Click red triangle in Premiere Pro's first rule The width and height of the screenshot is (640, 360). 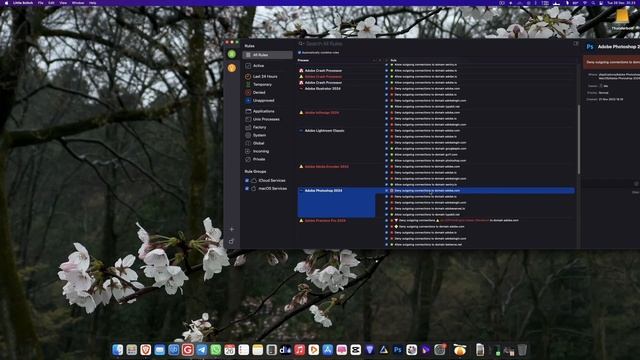[396, 220]
